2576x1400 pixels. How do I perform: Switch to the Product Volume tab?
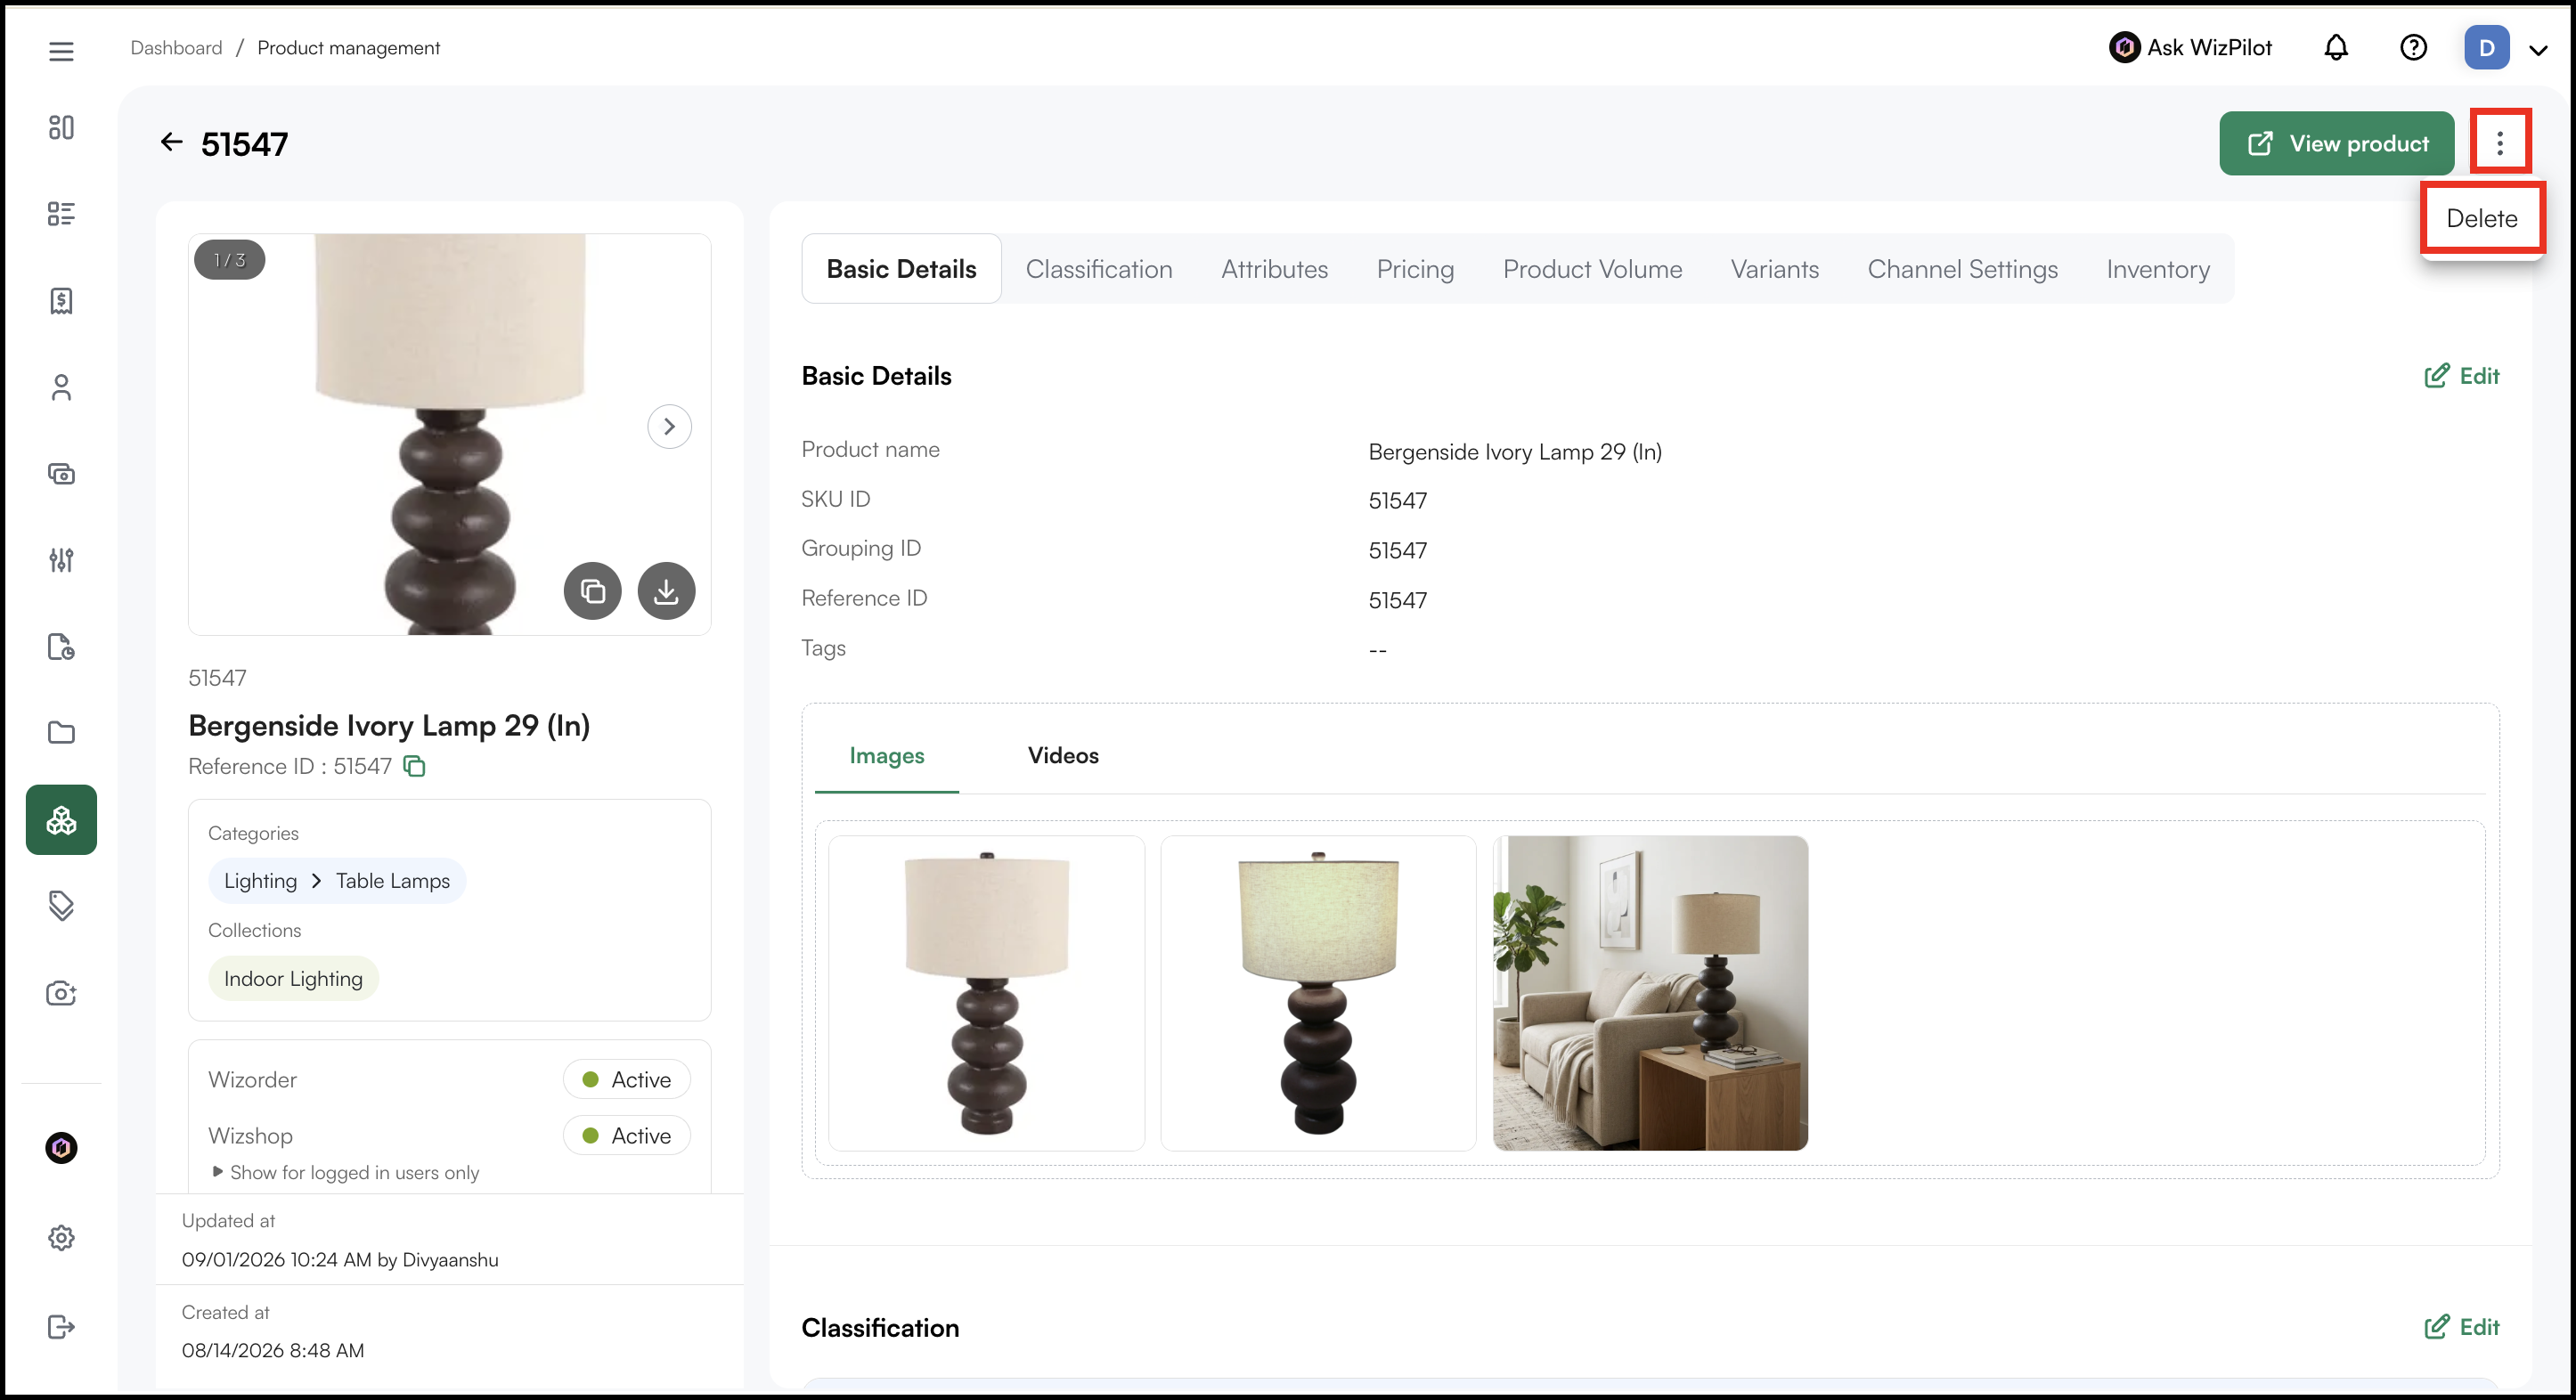point(1592,269)
